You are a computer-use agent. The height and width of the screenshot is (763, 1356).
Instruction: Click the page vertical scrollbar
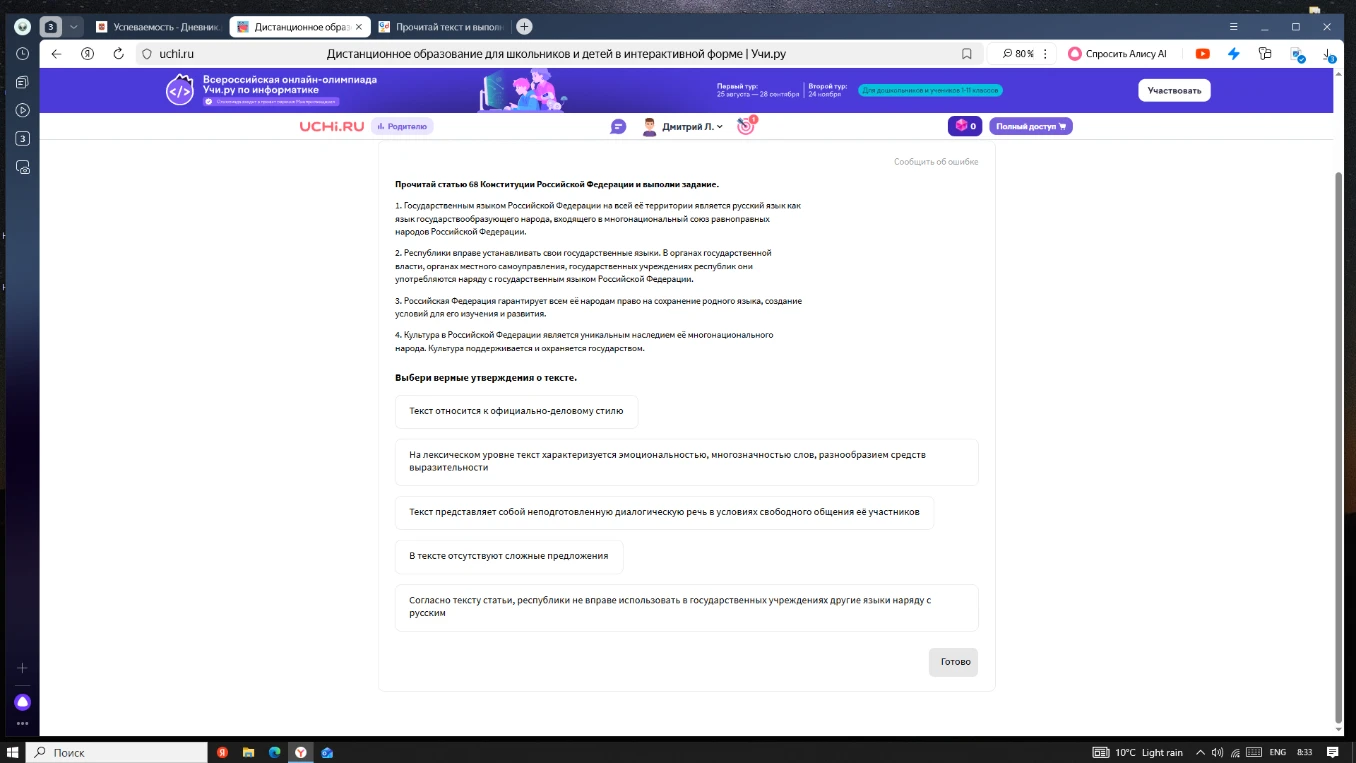coord(1339,446)
